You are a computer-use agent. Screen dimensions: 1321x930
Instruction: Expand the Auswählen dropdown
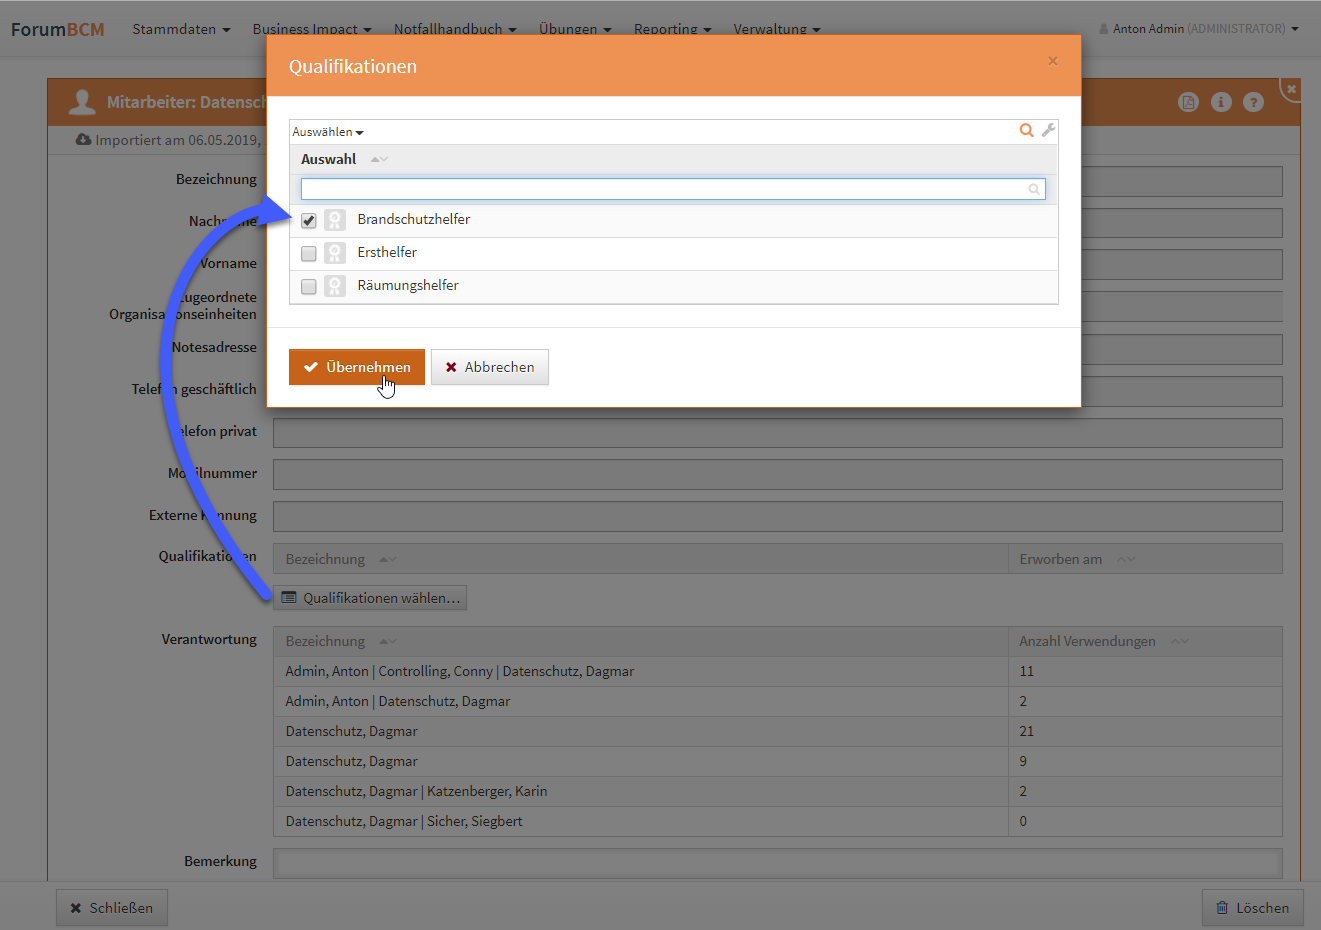[x=328, y=132]
